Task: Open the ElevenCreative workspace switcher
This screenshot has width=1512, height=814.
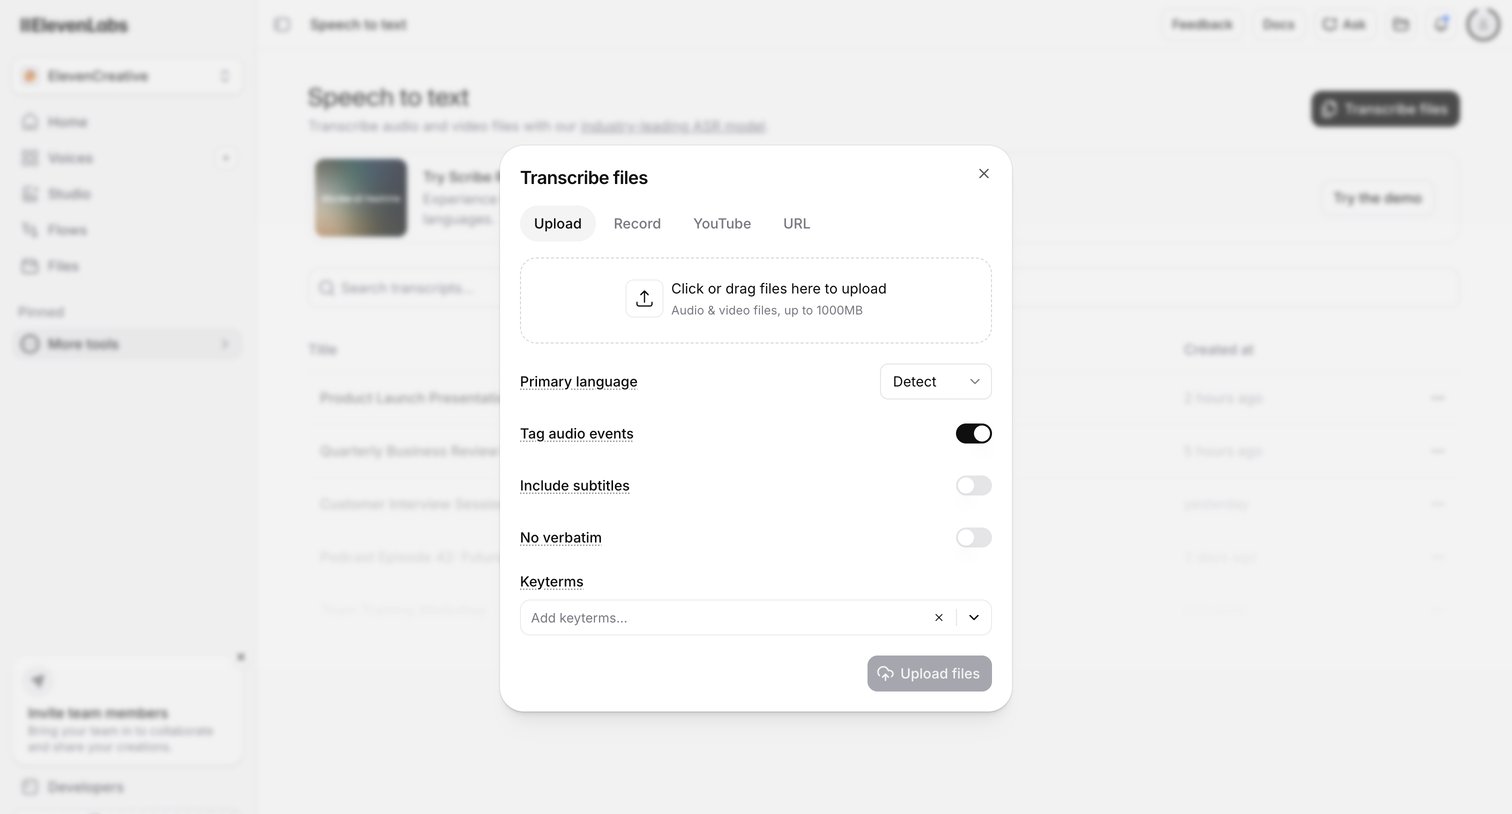Action: click(x=127, y=76)
